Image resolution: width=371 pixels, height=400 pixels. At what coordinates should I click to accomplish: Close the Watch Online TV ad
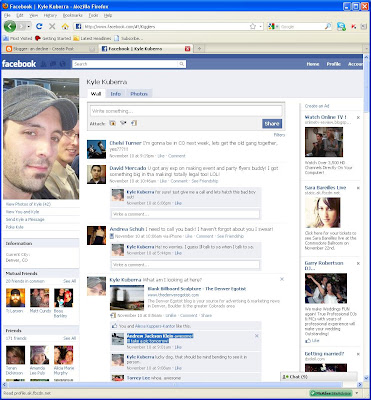[358, 118]
